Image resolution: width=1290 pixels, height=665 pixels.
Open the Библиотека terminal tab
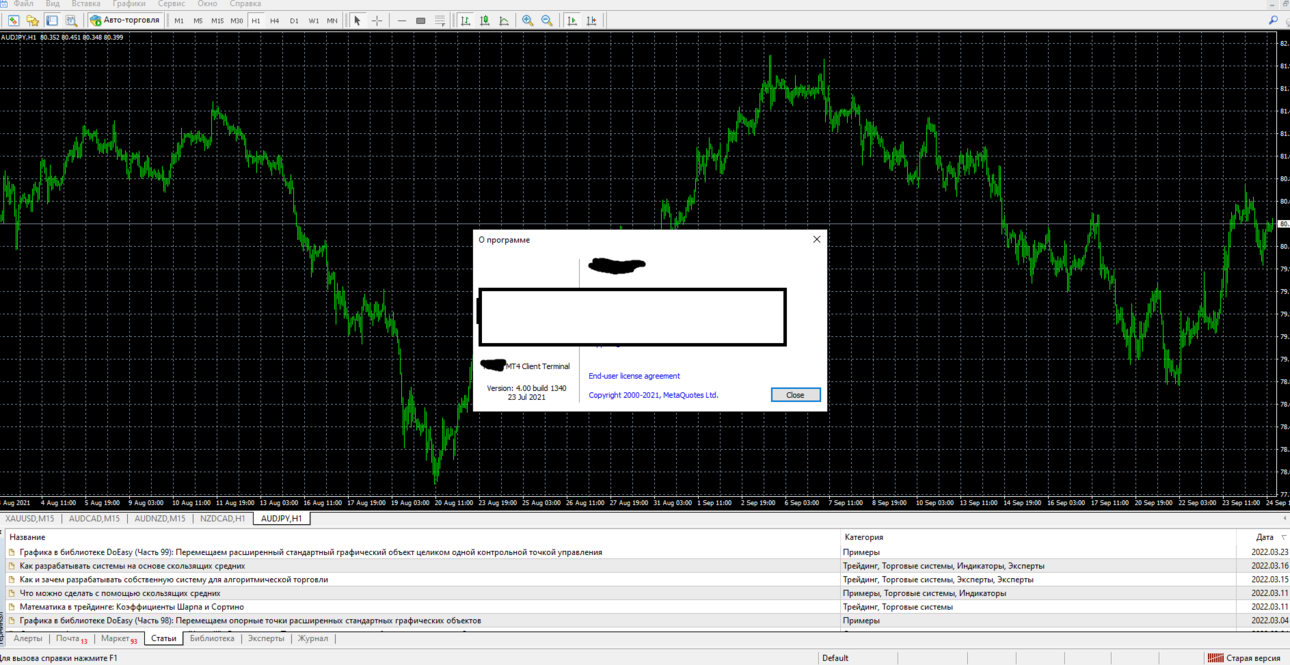(x=212, y=639)
